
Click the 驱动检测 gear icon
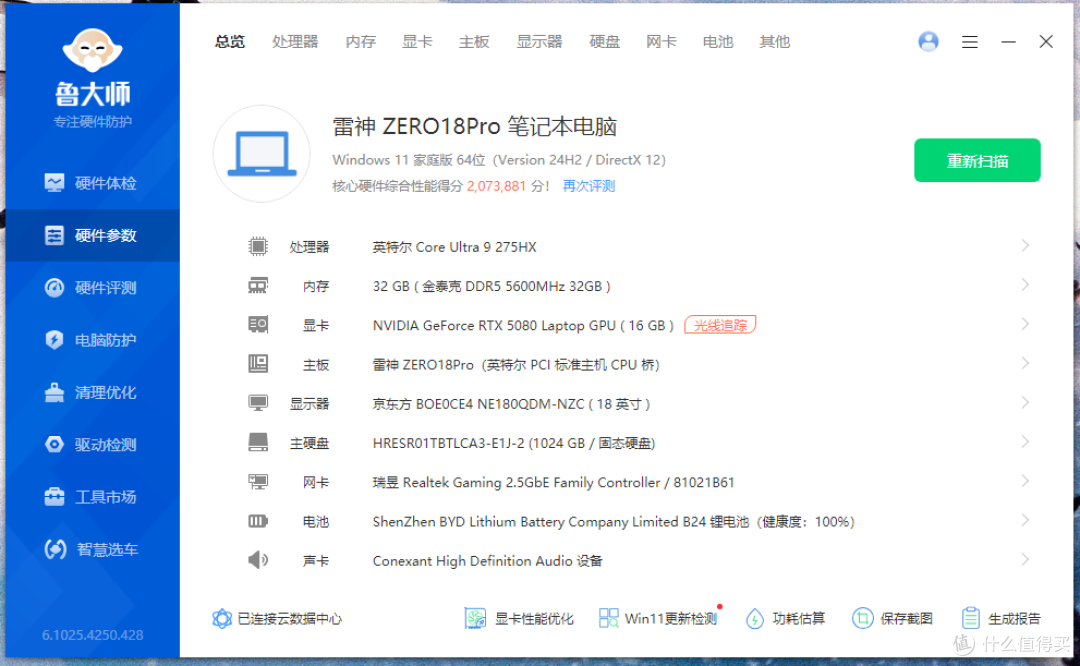54,444
